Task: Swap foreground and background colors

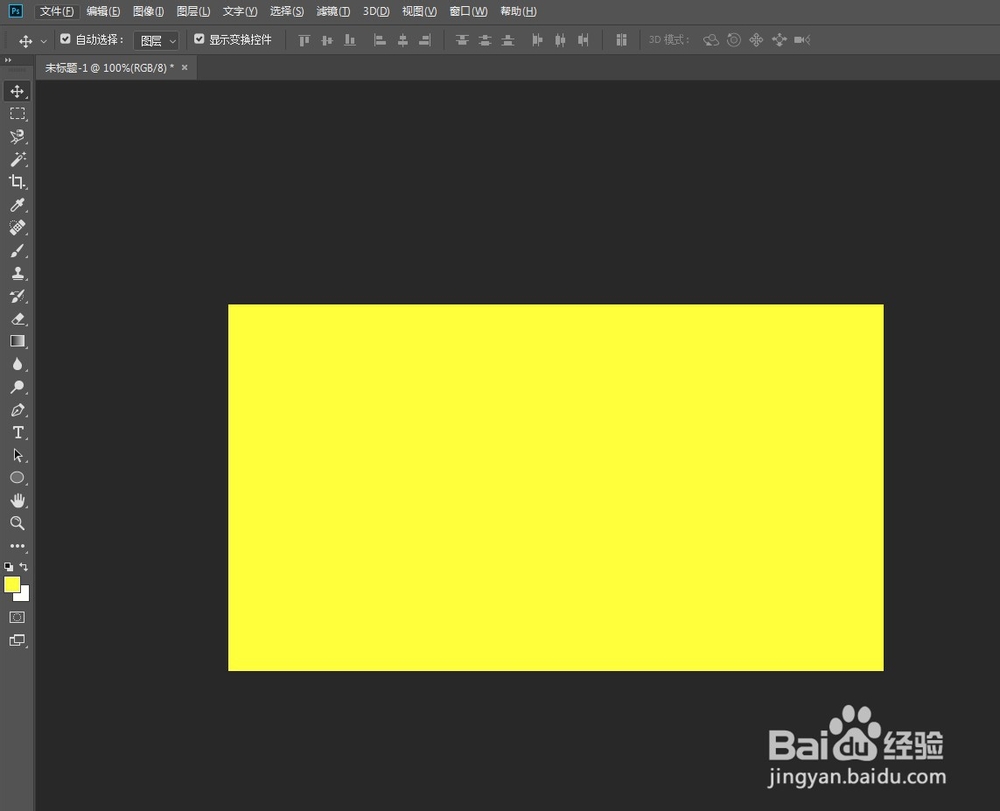Action: click(x=24, y=566)
